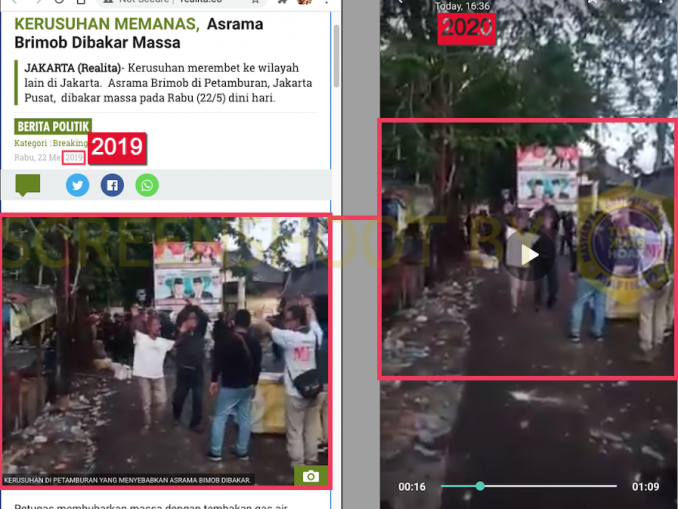The image size is (678, 509).
Task: Open the BERITA POLITIK category label
Action: [x=53, y=126]
